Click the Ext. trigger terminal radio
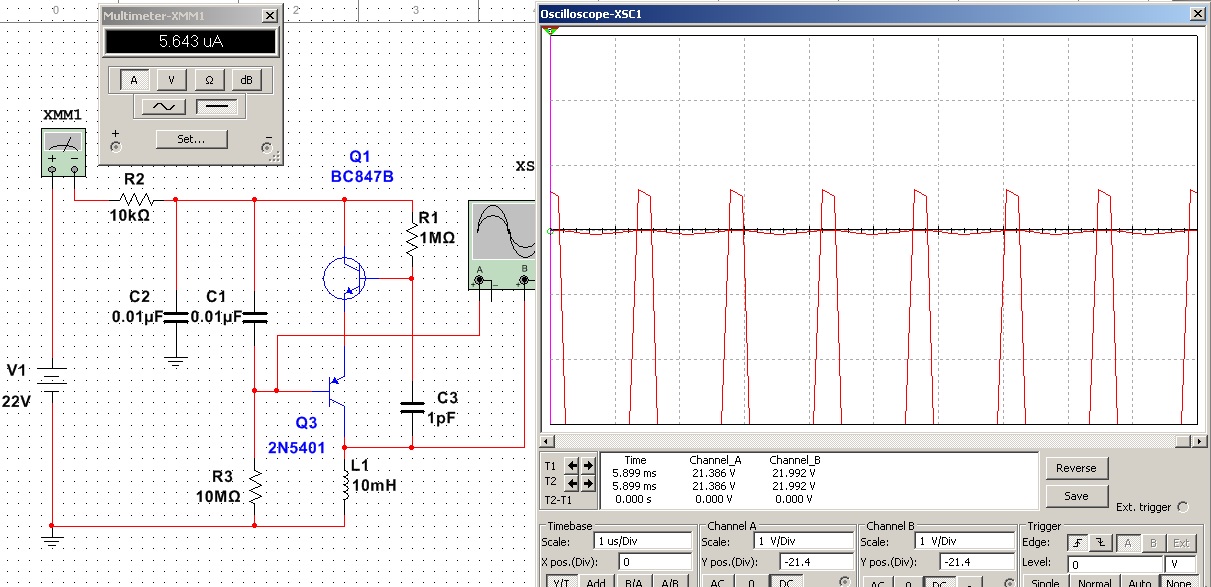Screen dimensions: 1211x587 pos(1184,506)
